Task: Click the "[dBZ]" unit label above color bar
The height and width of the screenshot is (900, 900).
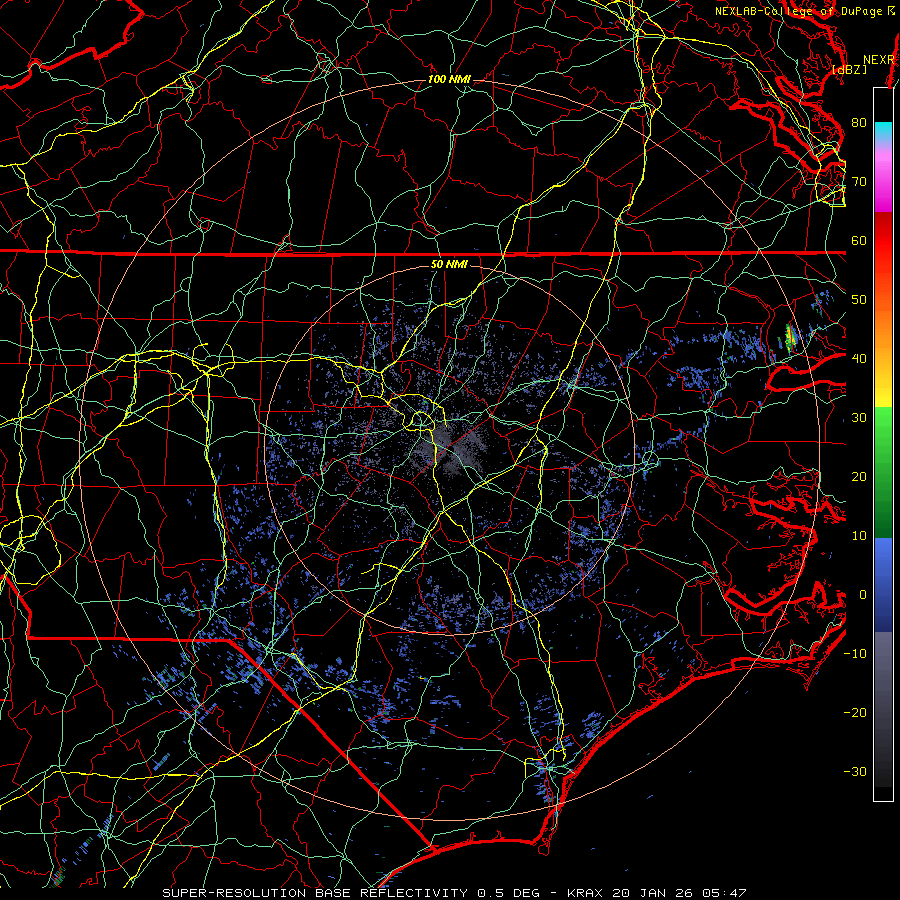Action: pyautogui.click(x=849, y=70)
